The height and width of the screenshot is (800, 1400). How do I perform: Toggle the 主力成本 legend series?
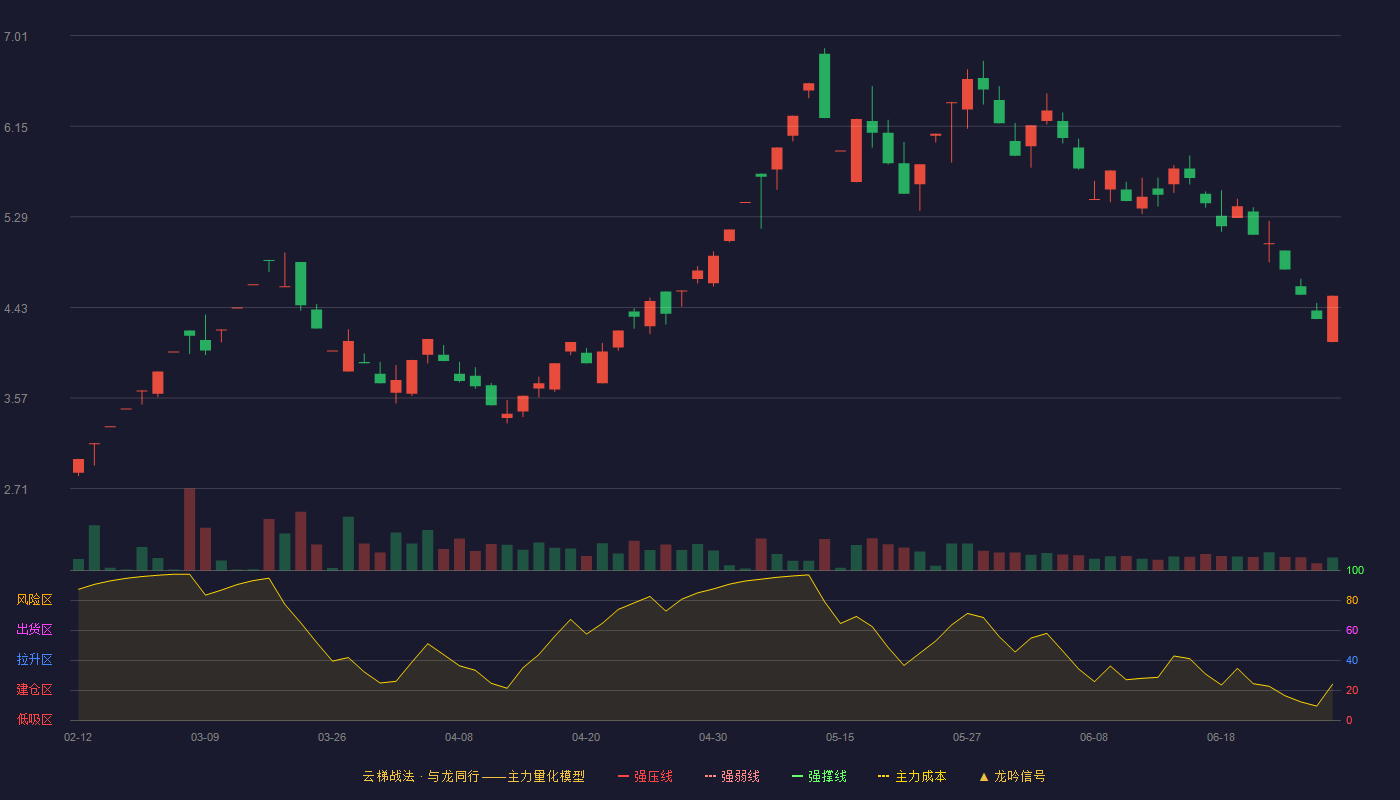tap(912, 776)
